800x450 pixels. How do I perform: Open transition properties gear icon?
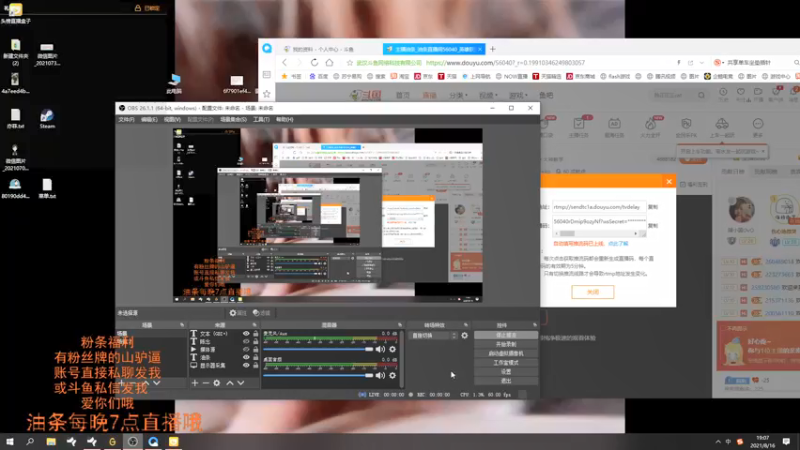(x=464, y=336)
